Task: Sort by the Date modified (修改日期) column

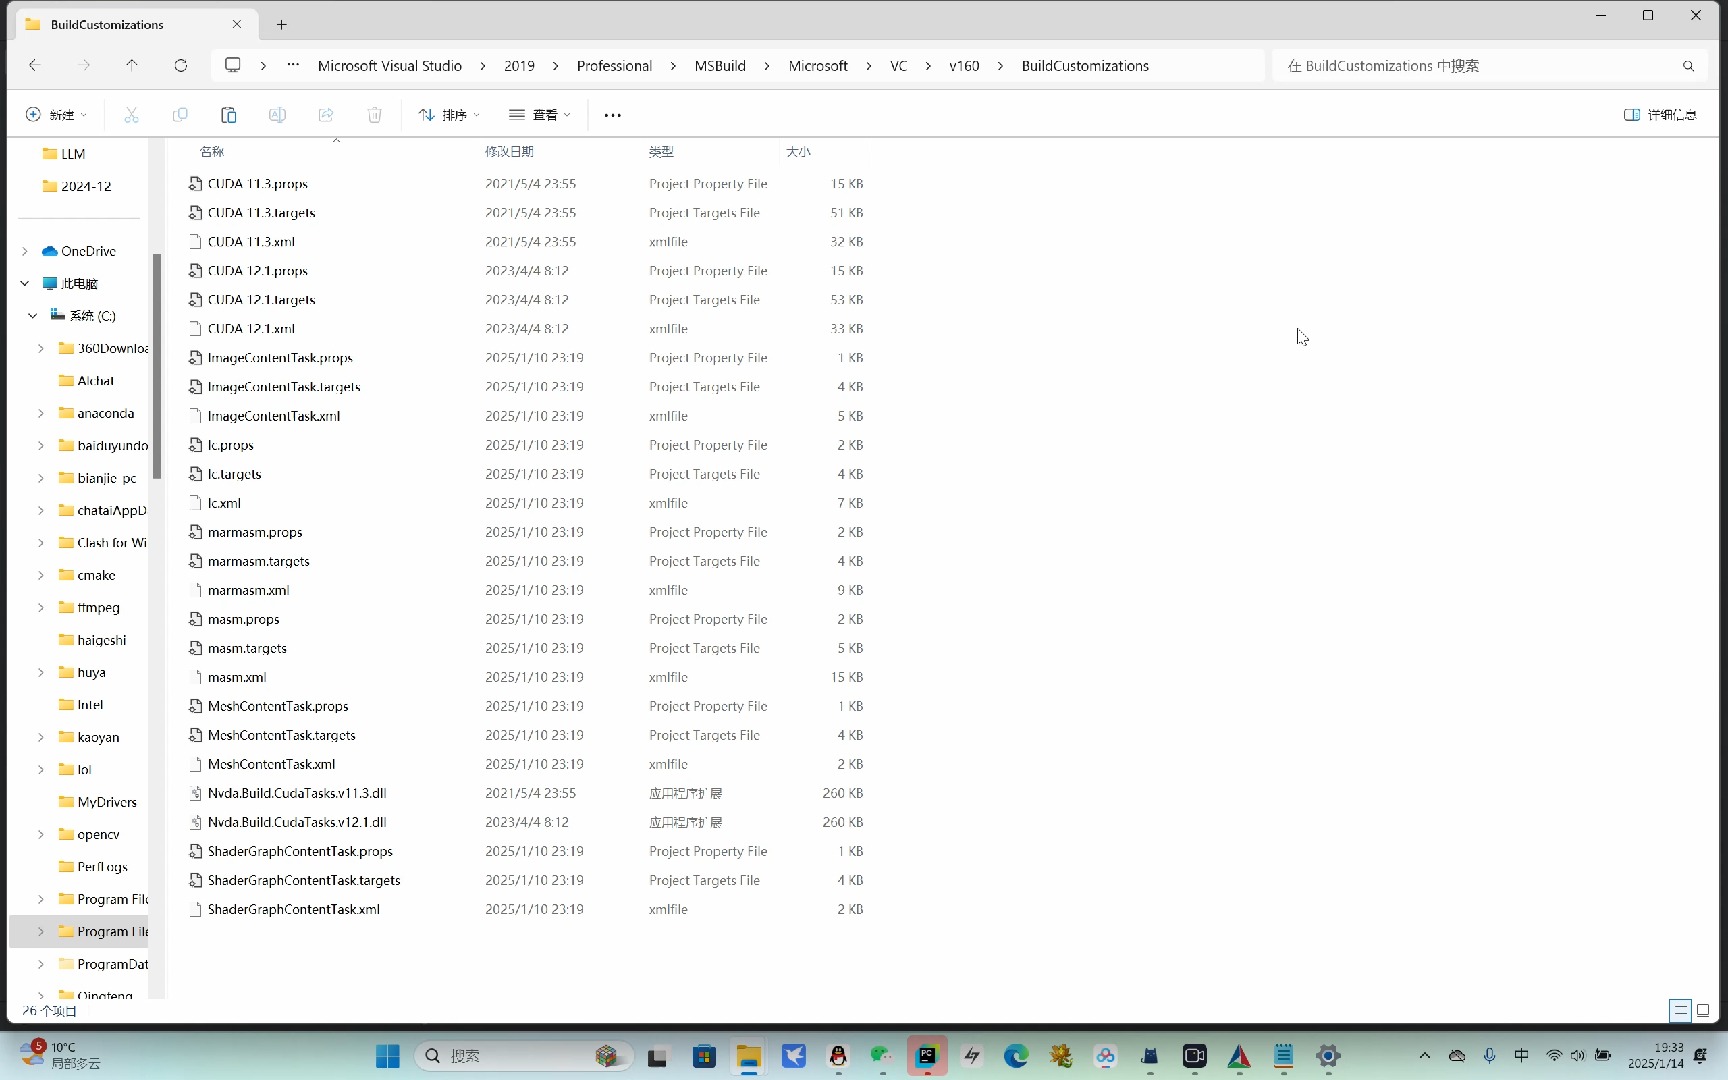Action: (509, 152)
